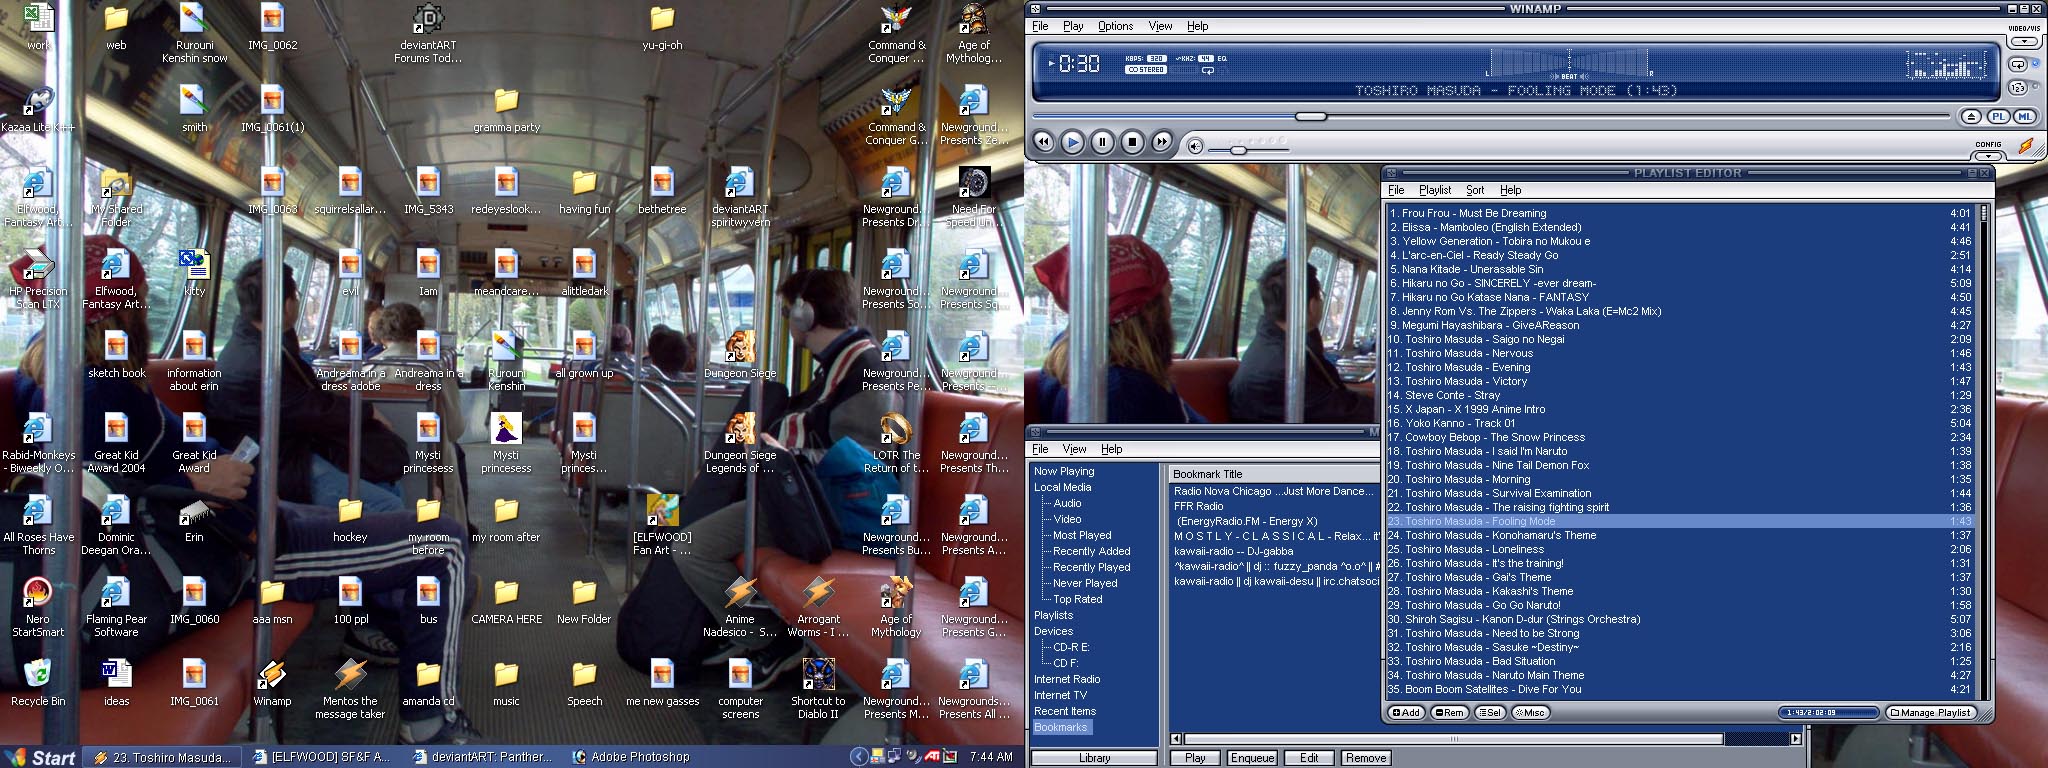2048x768 pixels.
Task: Expand the CONFIG drawer
Action: pos(1988,156)
